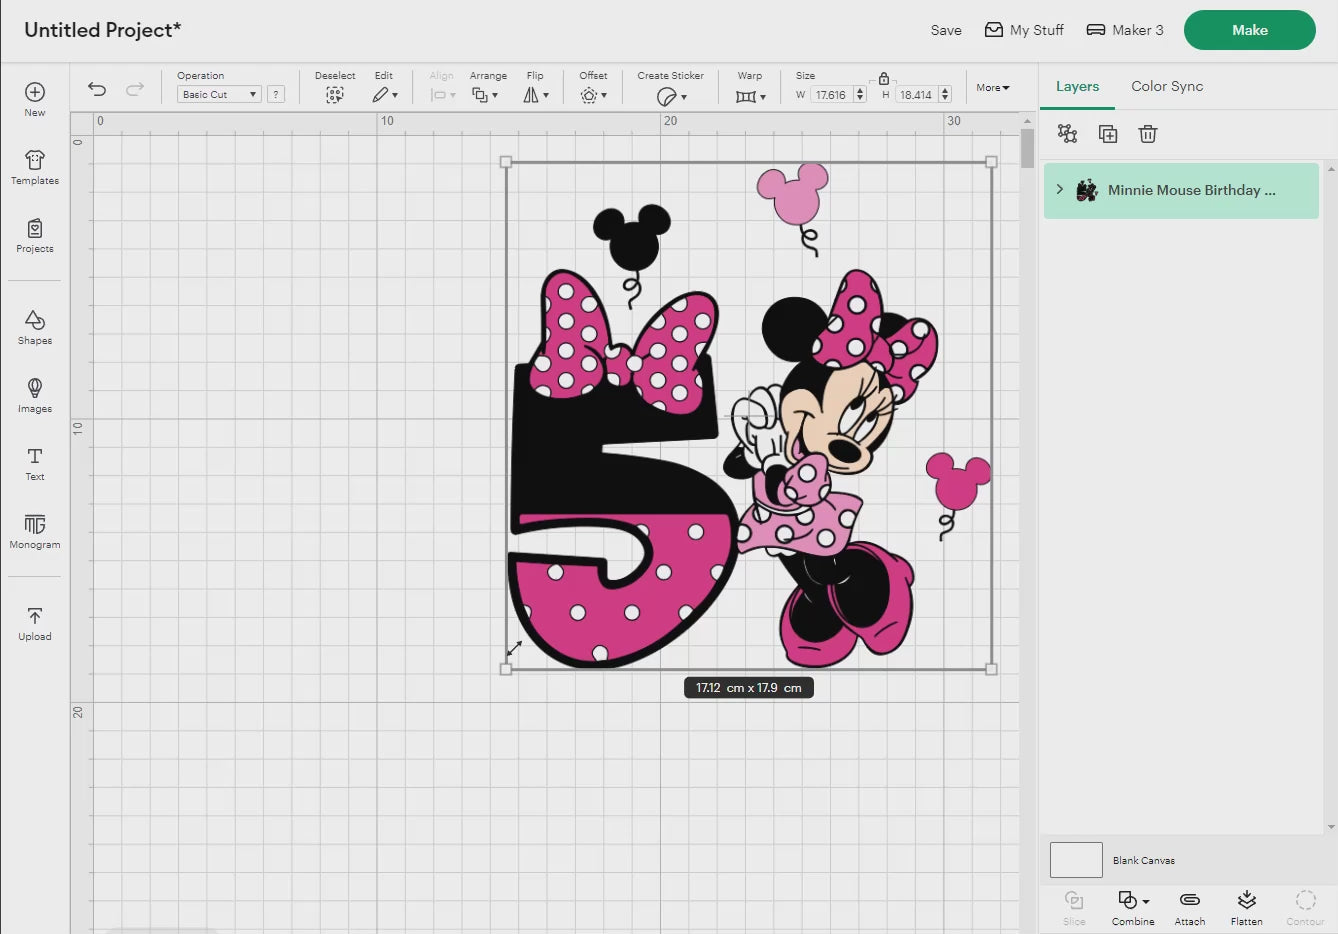Open the Arrange dropdown
This screenshot has height=934, width=1338.
[x=485, y=95]
